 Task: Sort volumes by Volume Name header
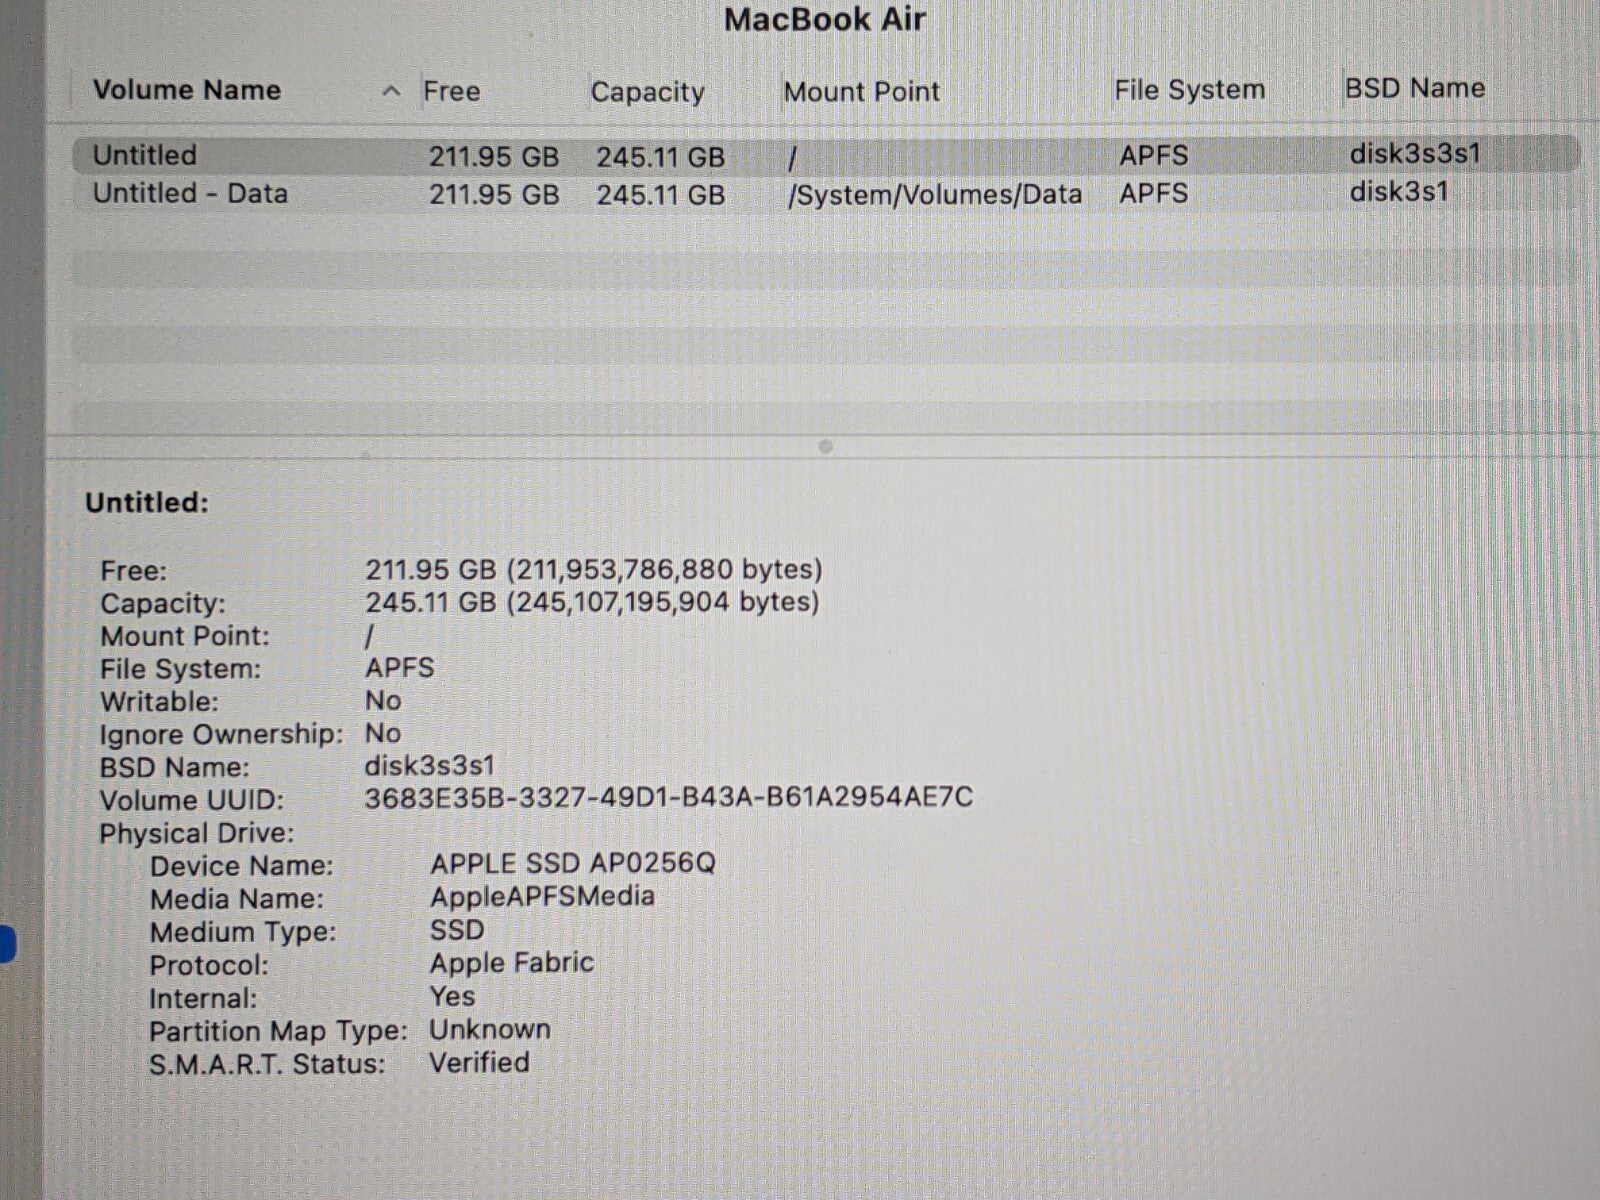pos(187,90)
